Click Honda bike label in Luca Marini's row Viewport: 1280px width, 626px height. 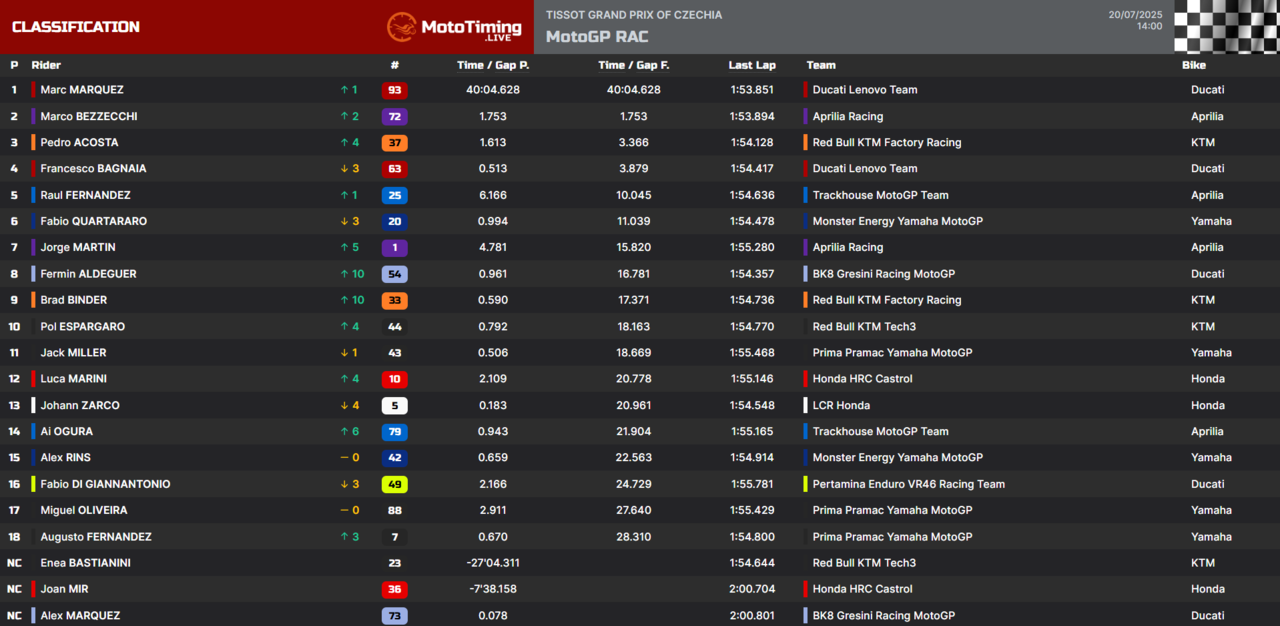click(1207, 379)
